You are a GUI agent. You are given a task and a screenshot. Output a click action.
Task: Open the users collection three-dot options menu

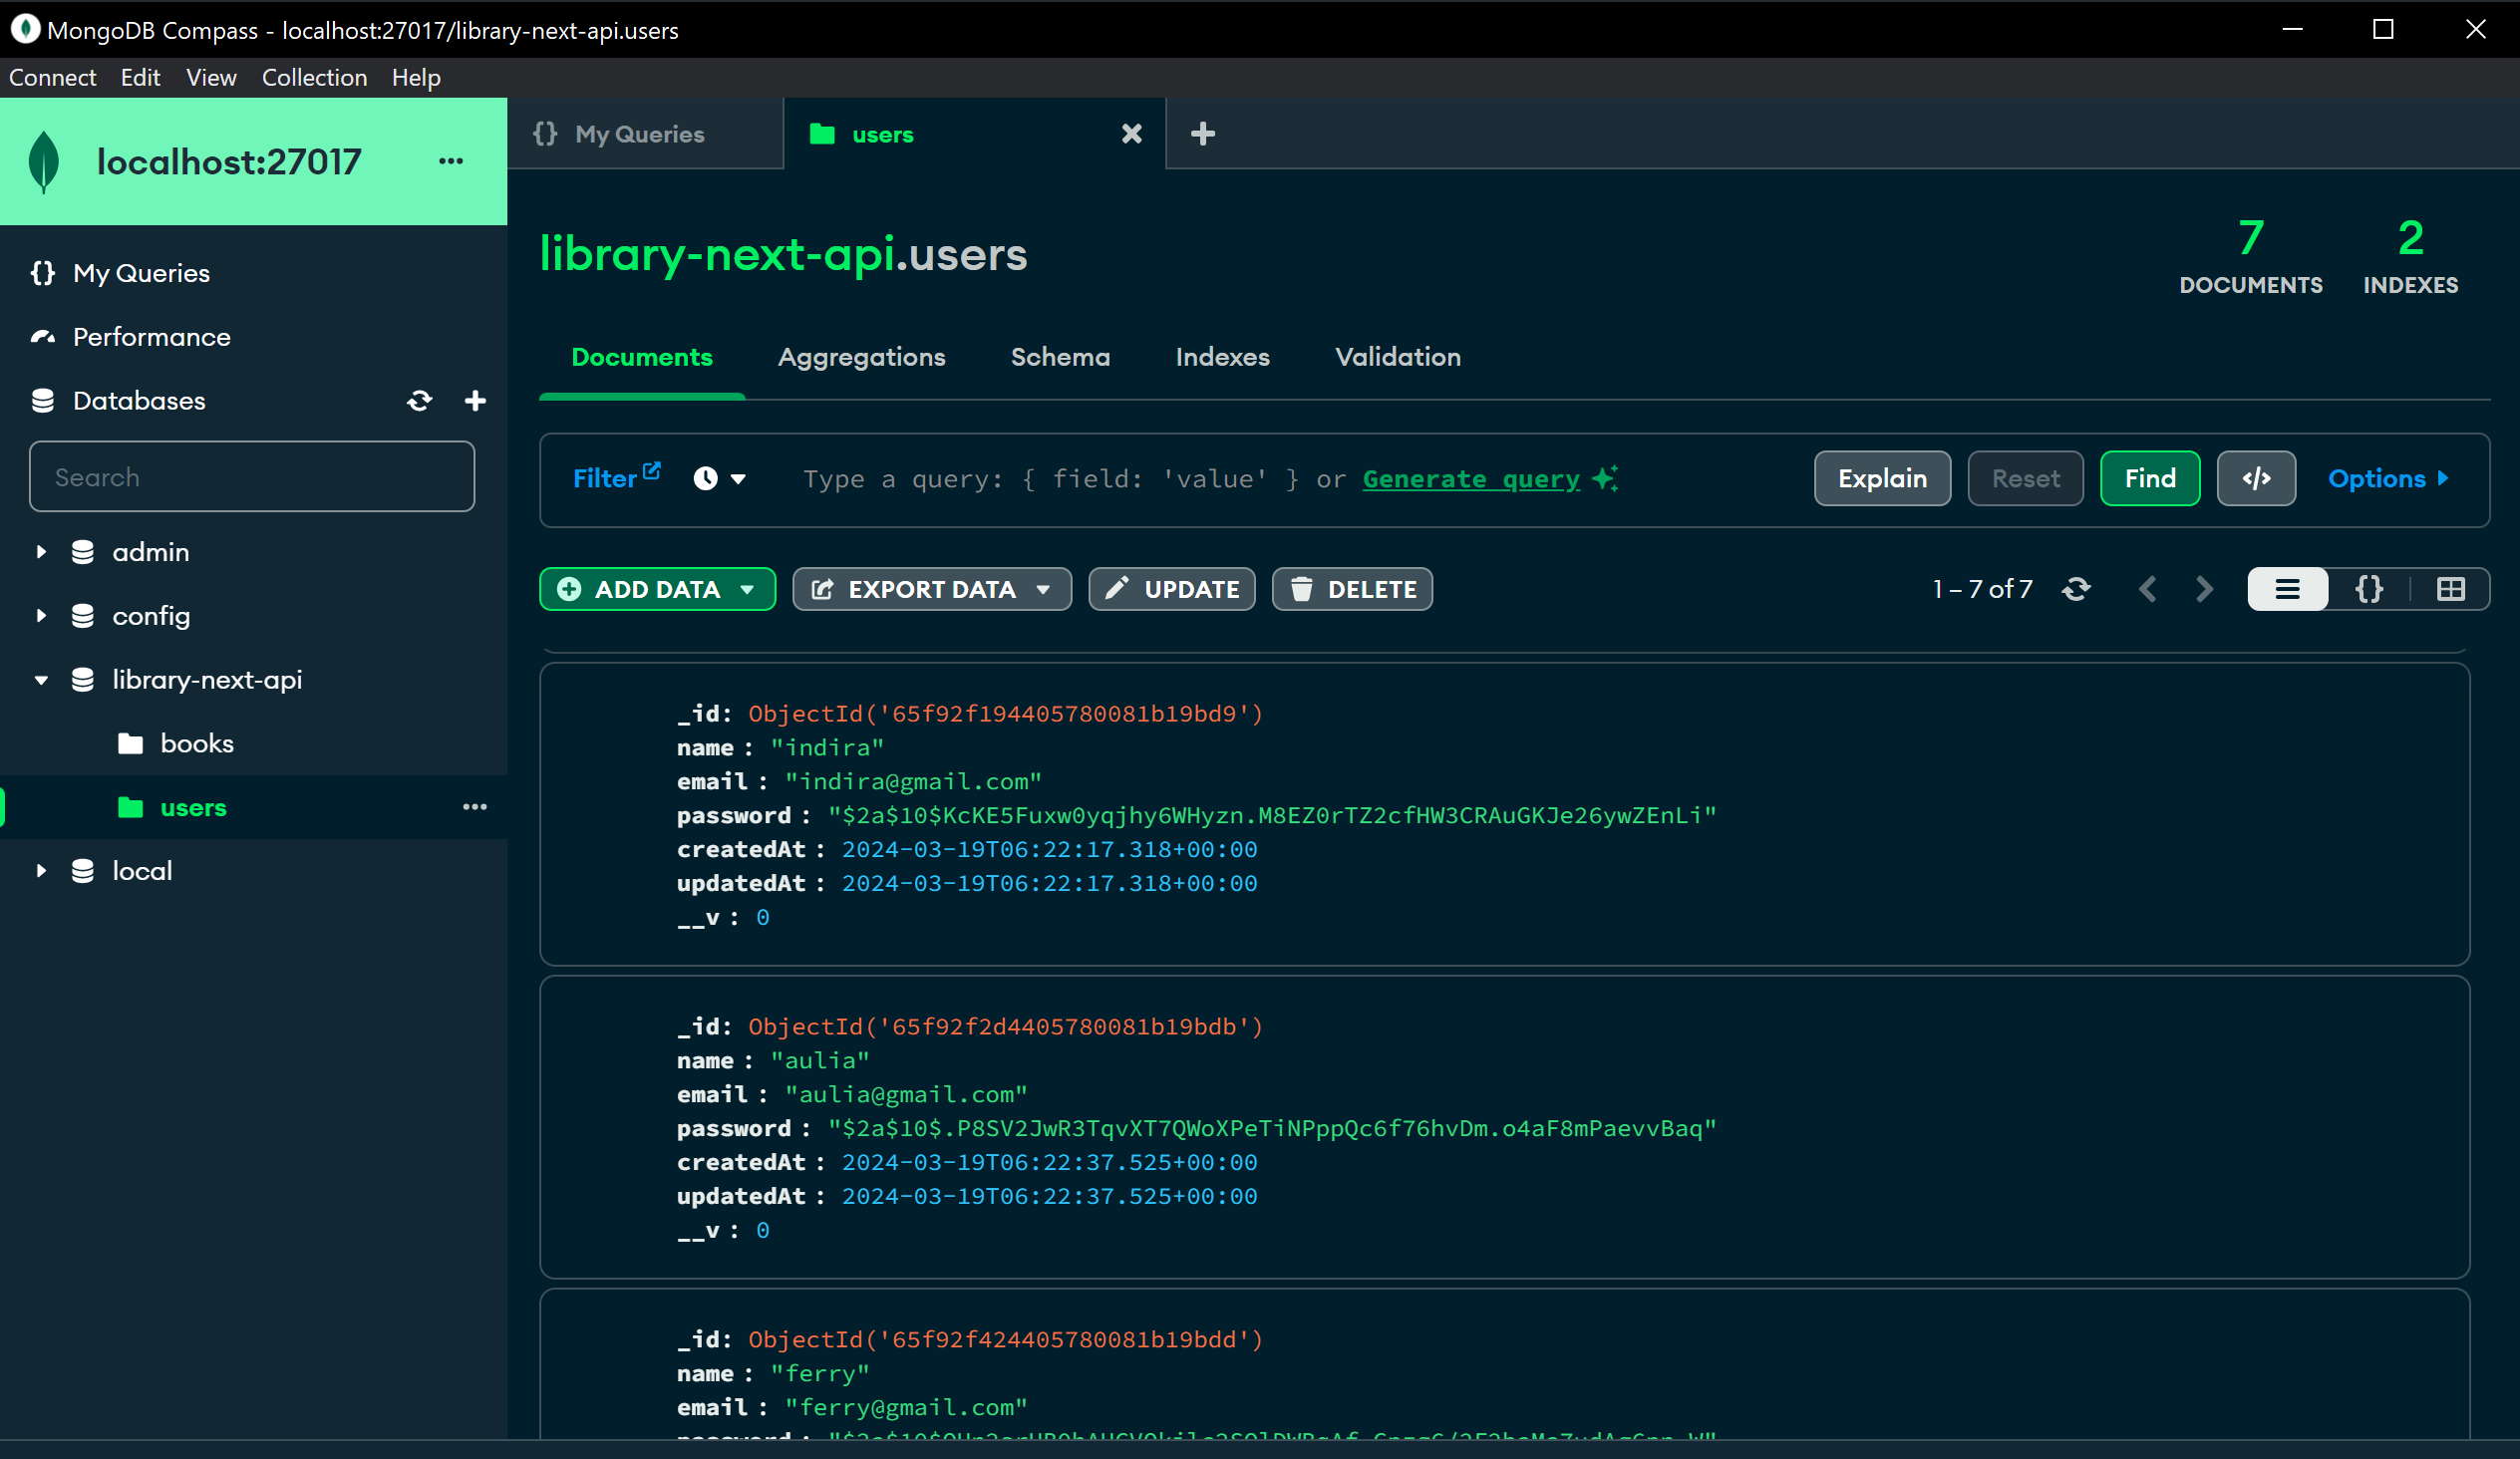click(x=474, y=807)
